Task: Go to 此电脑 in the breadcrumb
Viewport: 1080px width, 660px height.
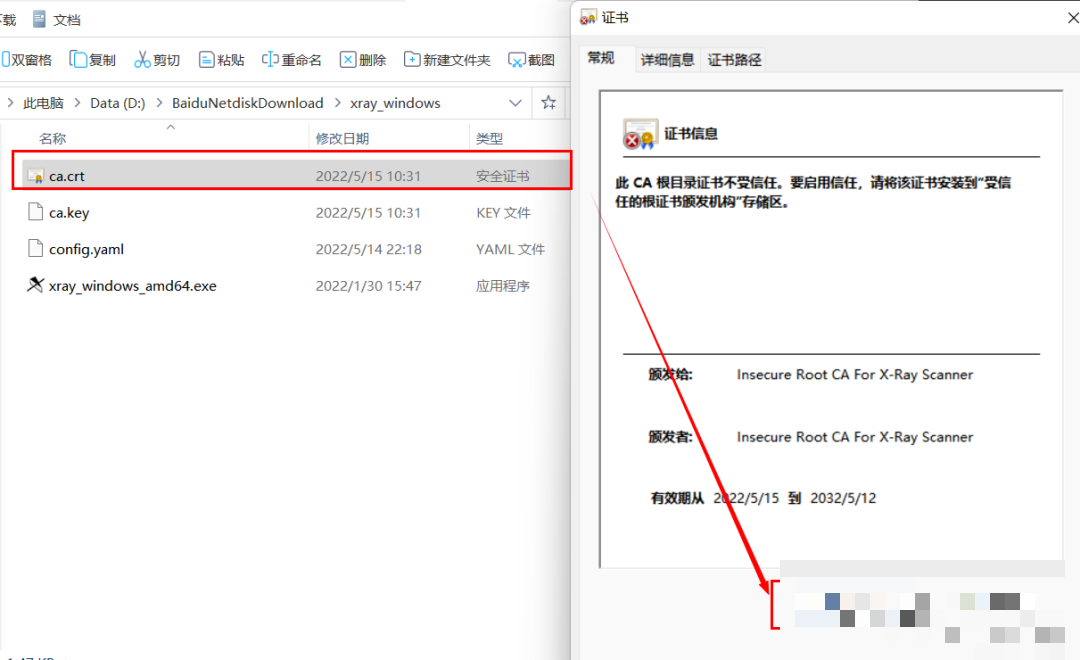Action: coord(43,103)
